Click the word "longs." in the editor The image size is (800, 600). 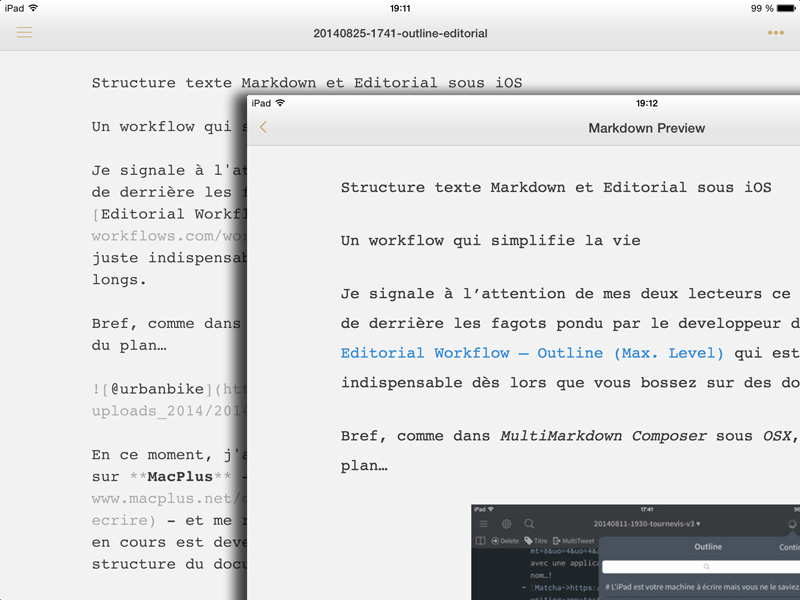click(x=119, y=280)
